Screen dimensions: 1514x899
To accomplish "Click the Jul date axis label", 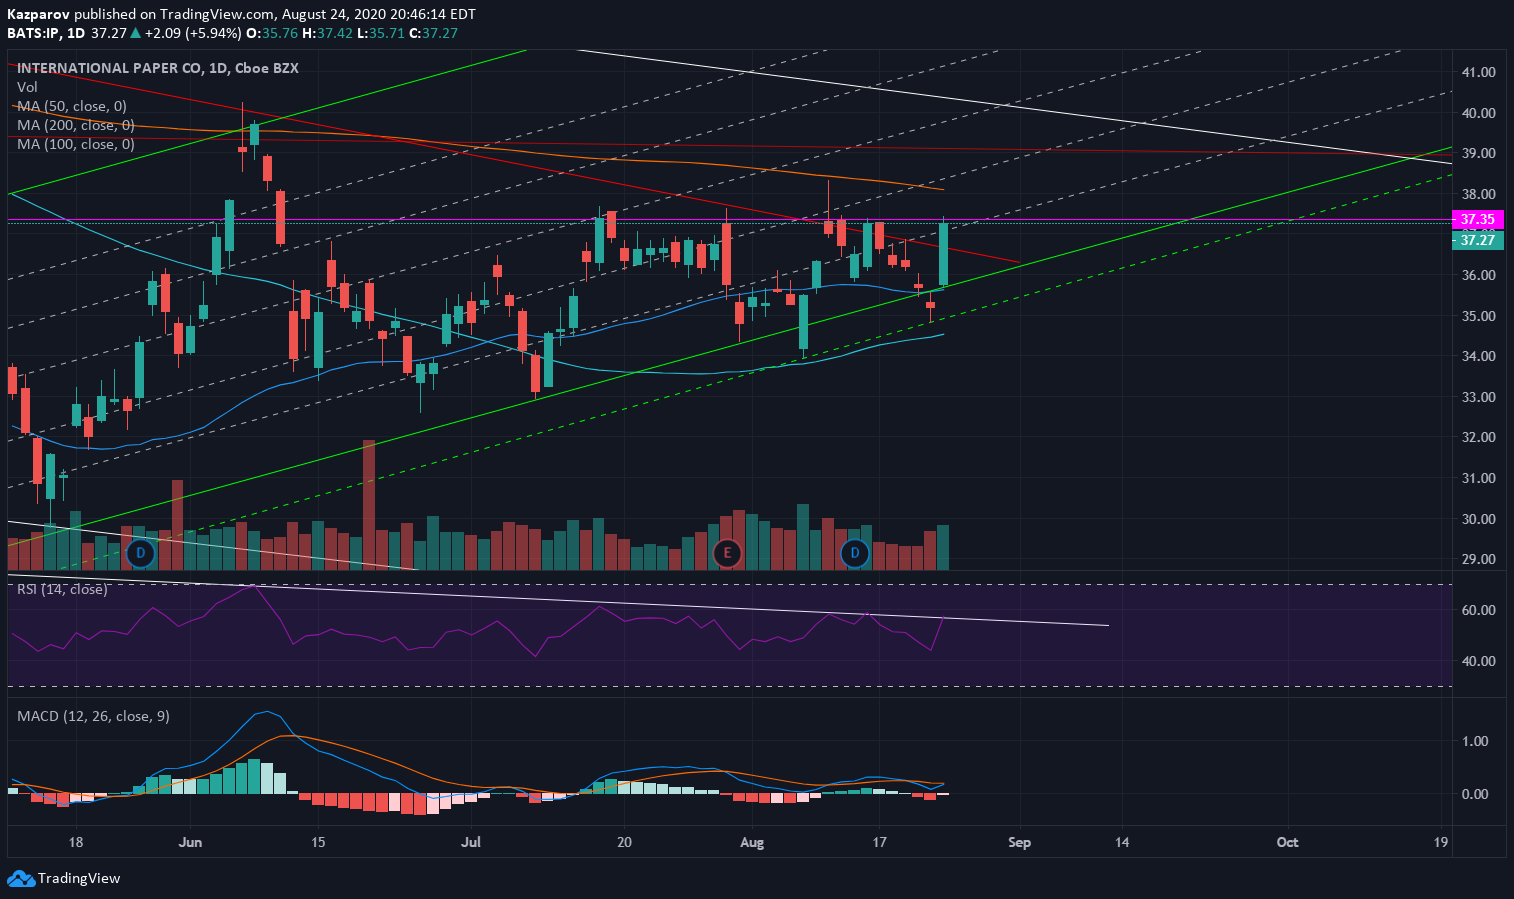I will coord(471,842).
